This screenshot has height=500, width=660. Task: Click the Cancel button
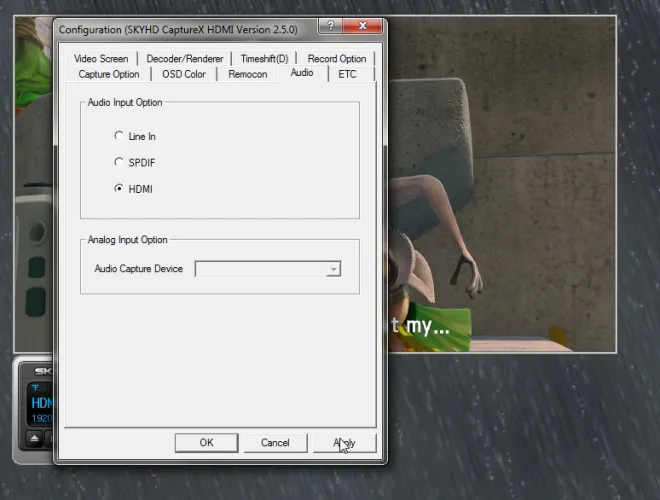[x=275, y=443]
